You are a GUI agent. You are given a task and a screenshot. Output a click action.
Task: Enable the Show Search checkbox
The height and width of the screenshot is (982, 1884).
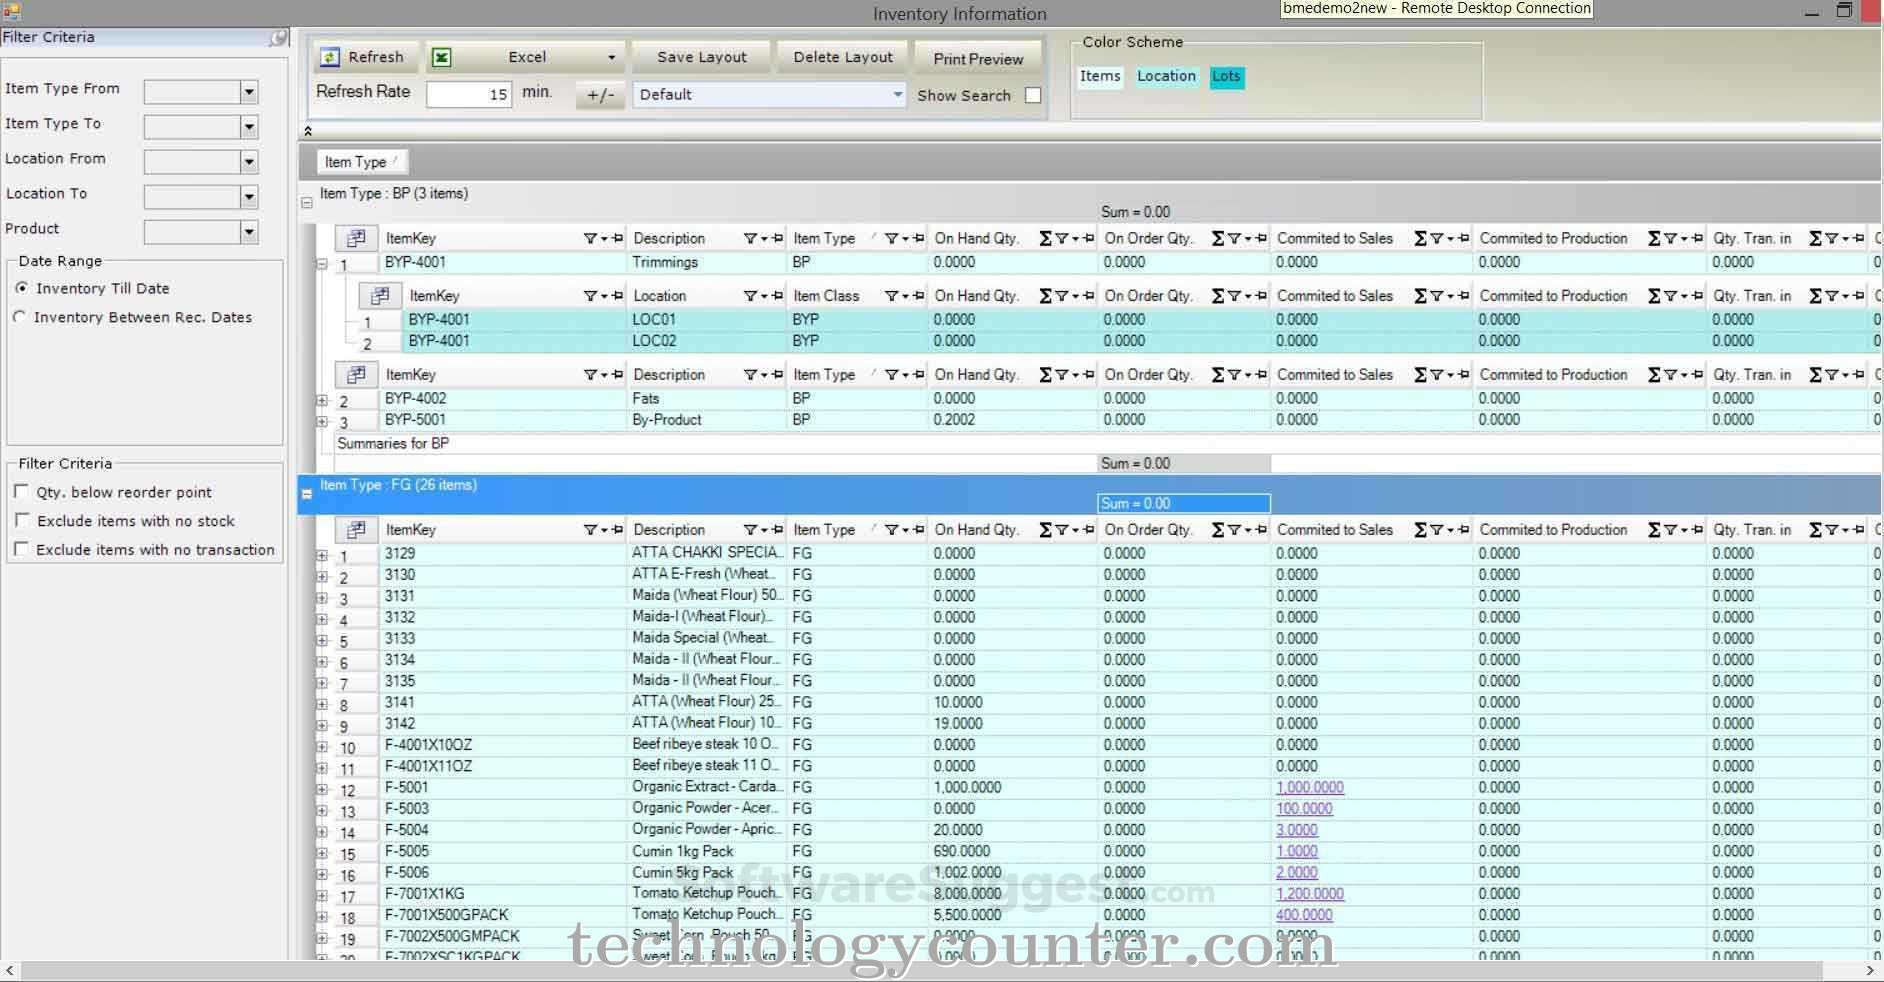pos(1033,95)
